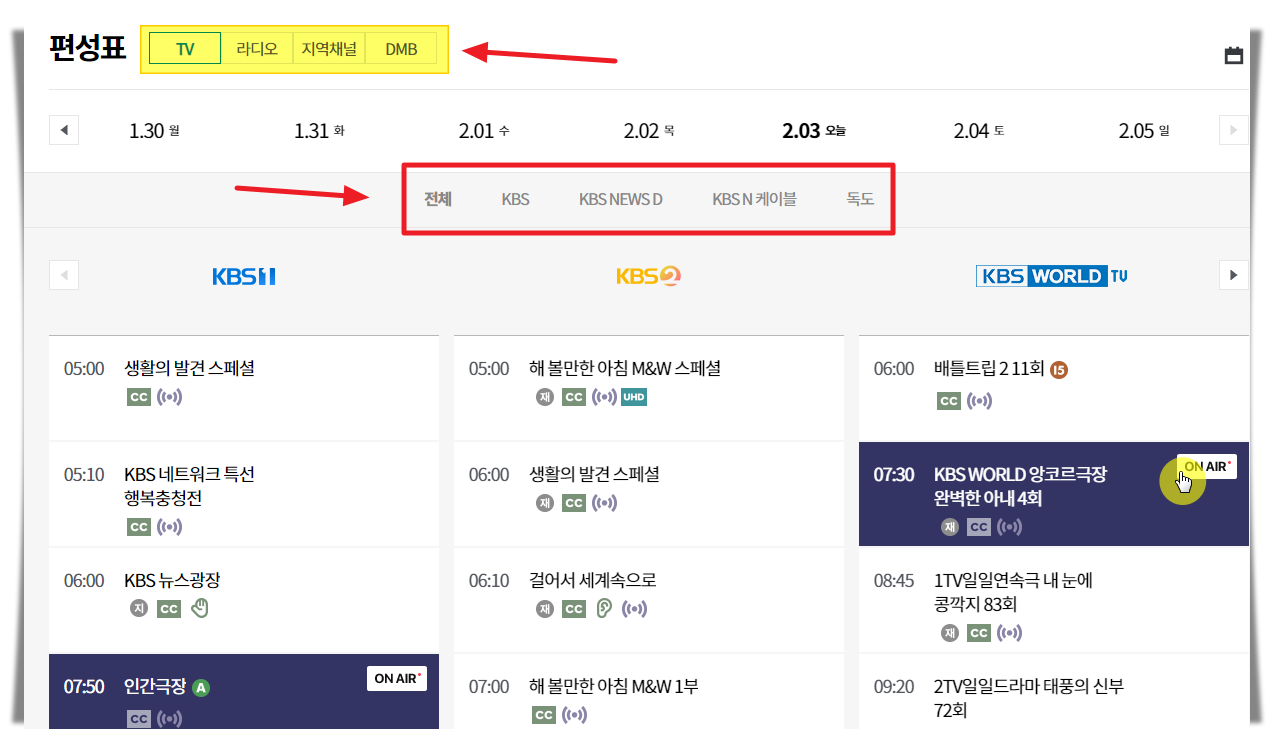
Task: Filter channels by KBS NEWS D
Action: coord(621,199)
